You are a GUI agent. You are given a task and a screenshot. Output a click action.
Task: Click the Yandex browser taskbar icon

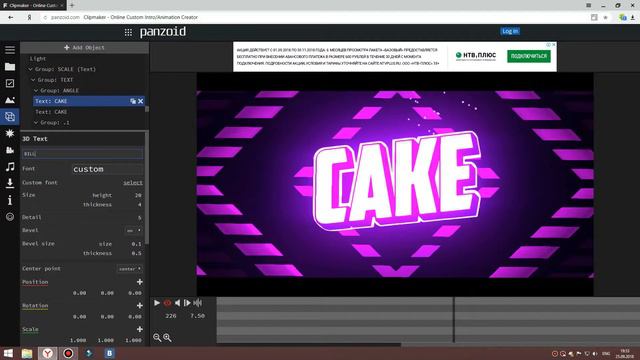(47, 353)
